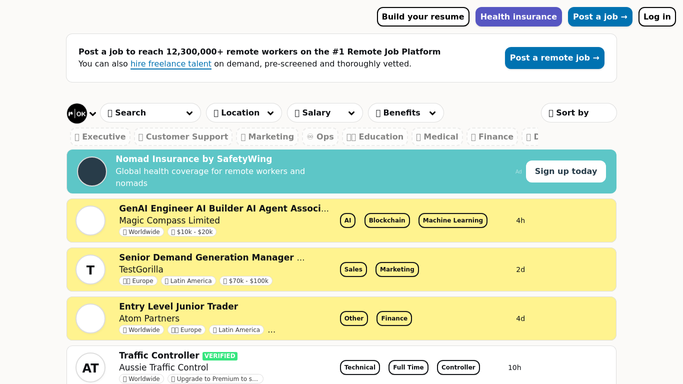
Task: Click Build your resume button
Action: click(x=423, y=17)
